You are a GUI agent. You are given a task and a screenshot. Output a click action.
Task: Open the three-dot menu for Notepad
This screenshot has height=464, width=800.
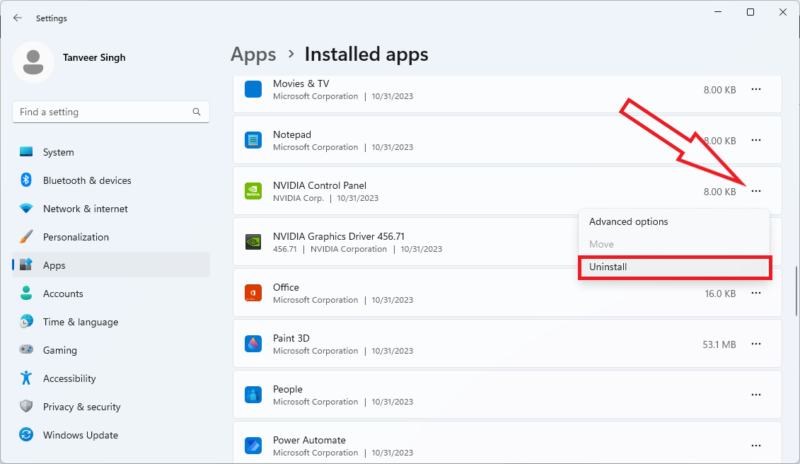(x=756, y=140)
